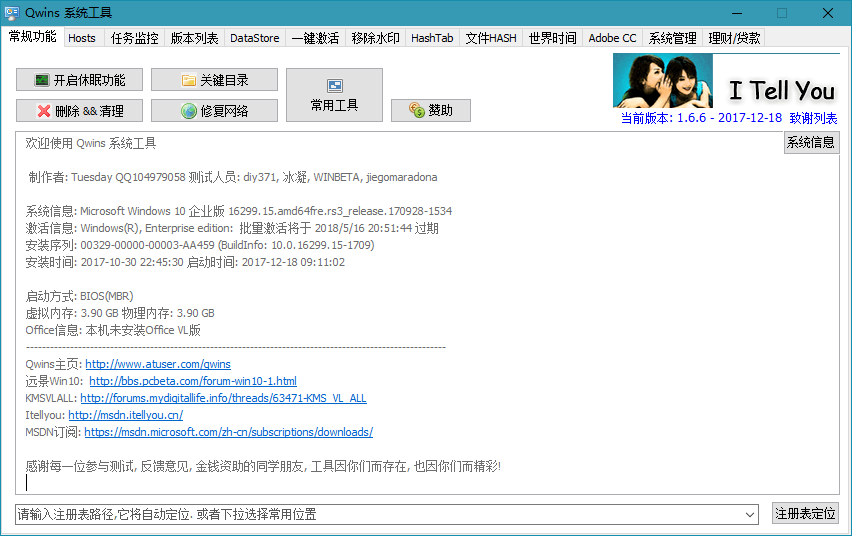
Task: Open the msdn.itellyou.cn link
Action: [x=125, y=415]
